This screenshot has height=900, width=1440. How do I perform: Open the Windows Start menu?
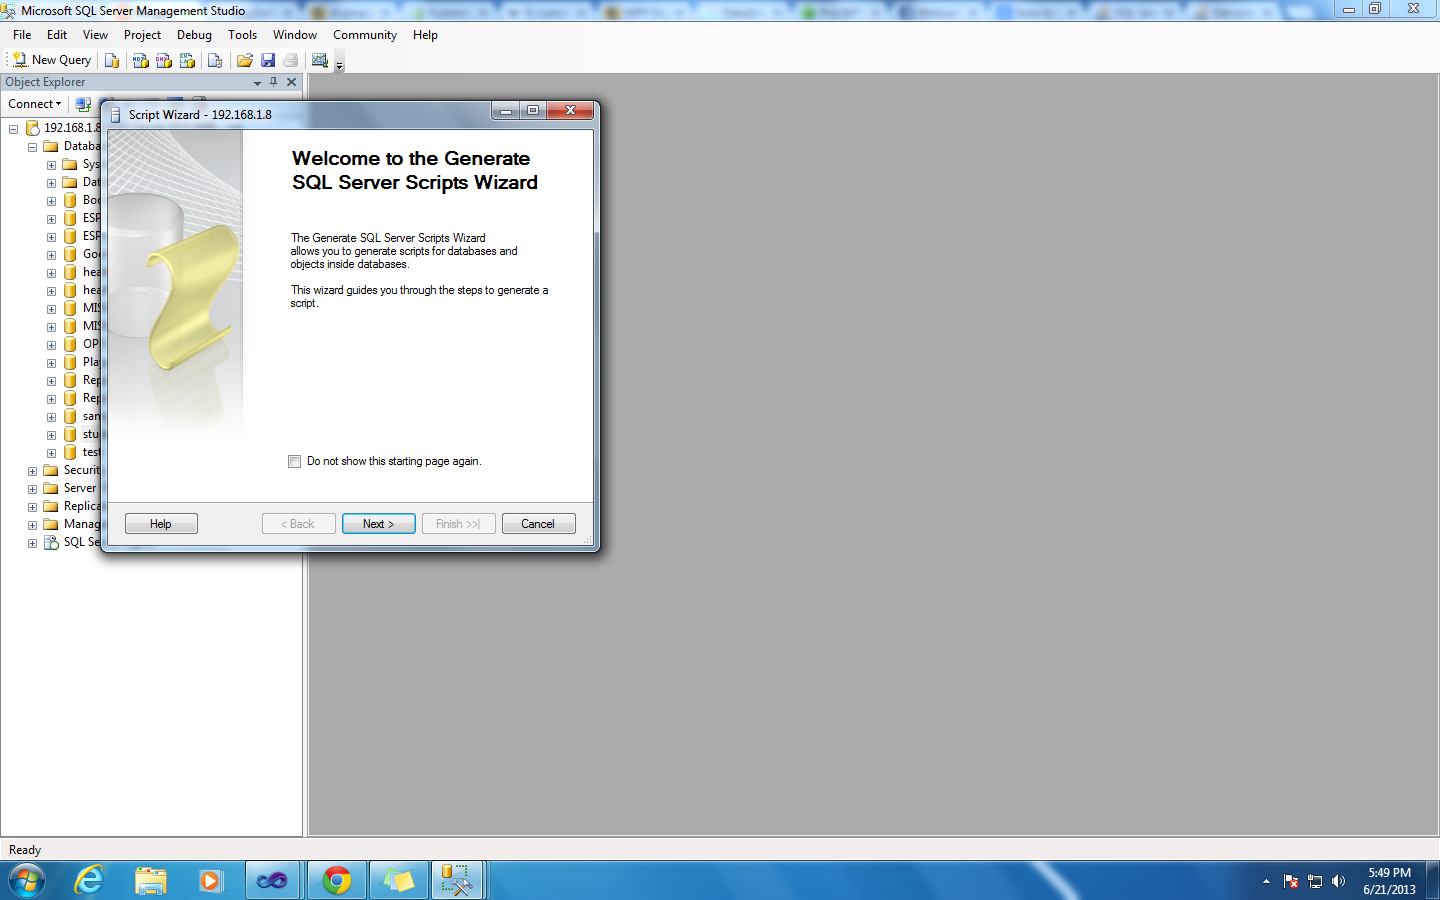tap(27, 881)
